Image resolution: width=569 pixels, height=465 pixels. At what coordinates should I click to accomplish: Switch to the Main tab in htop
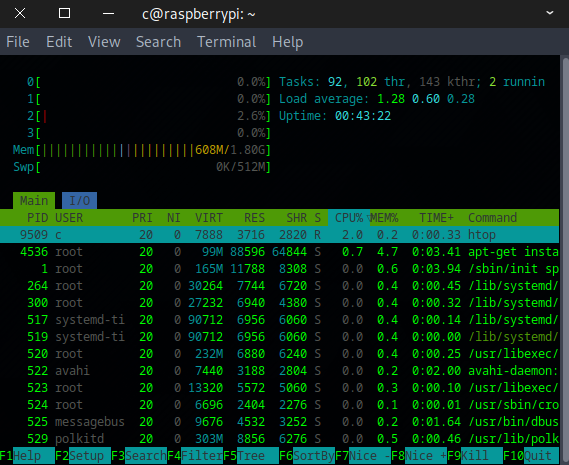point(34,200)
